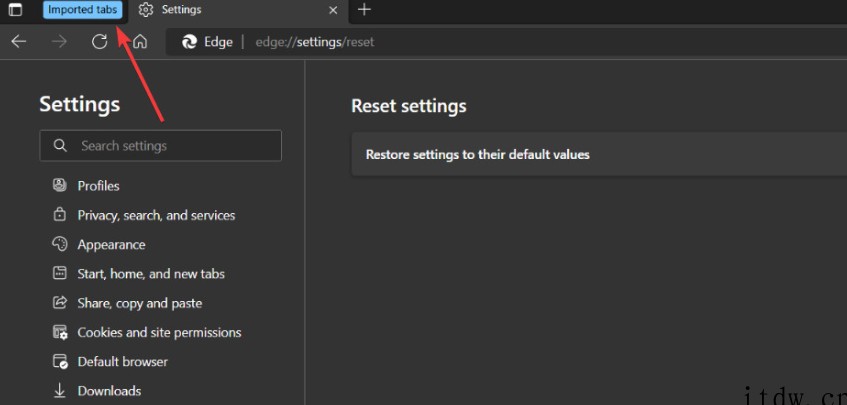
Task: Open Start, home, and new tabs
Action: 151,274
